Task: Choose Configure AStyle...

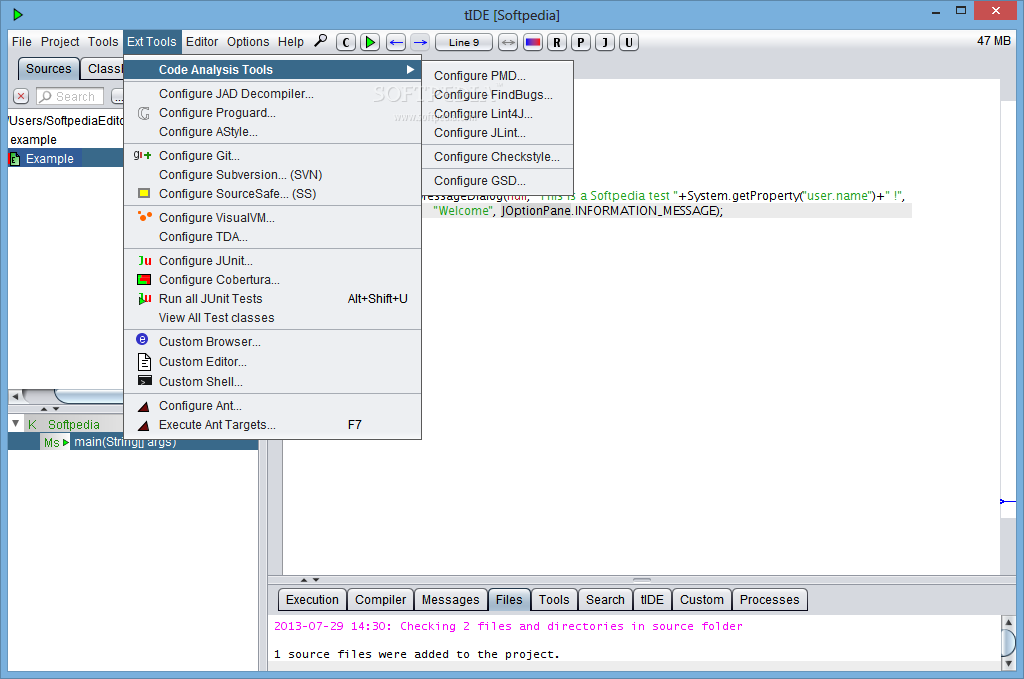Action: (272, 131)
